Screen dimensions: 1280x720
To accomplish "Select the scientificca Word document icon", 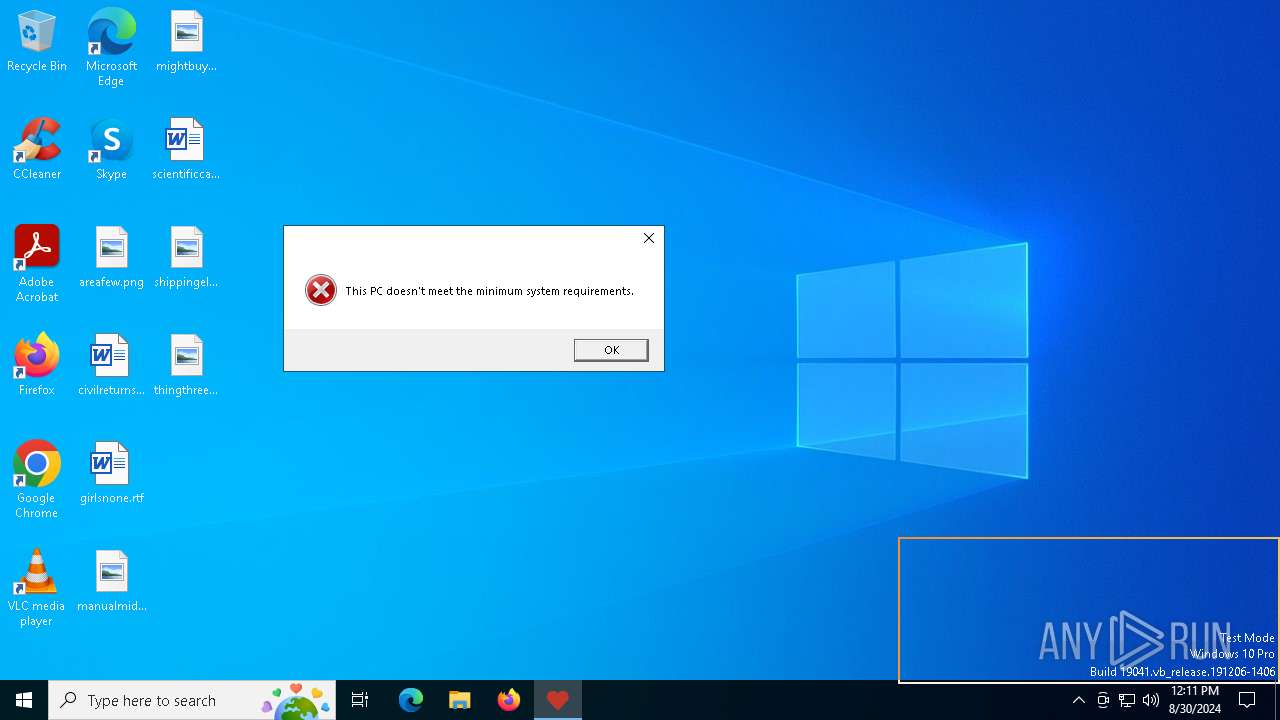I will tap(186, 149).
